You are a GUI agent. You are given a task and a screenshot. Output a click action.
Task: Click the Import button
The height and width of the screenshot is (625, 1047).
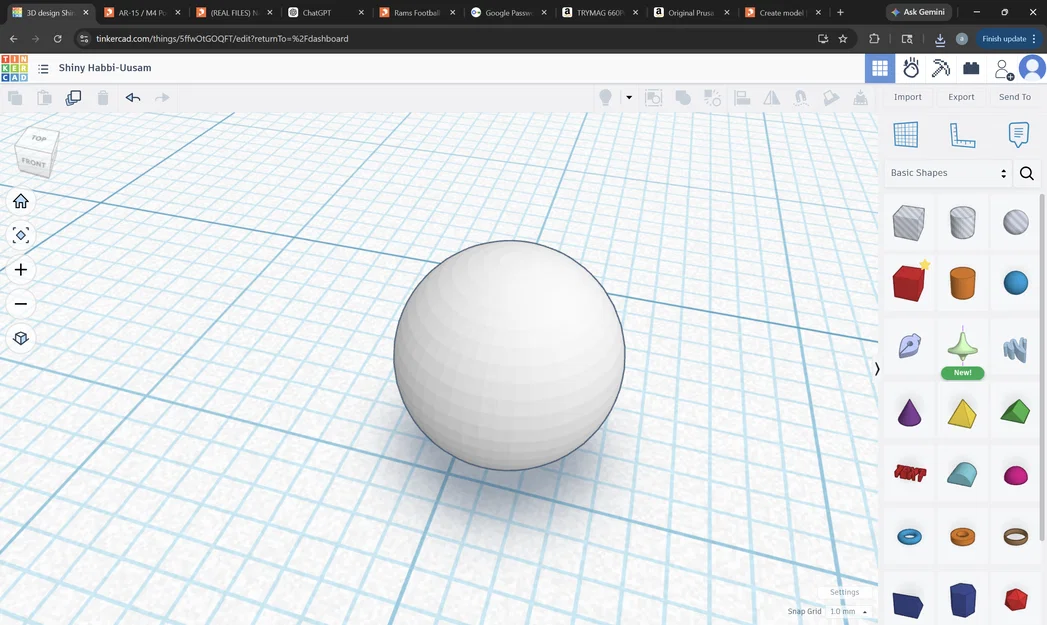tap(907, 96)
